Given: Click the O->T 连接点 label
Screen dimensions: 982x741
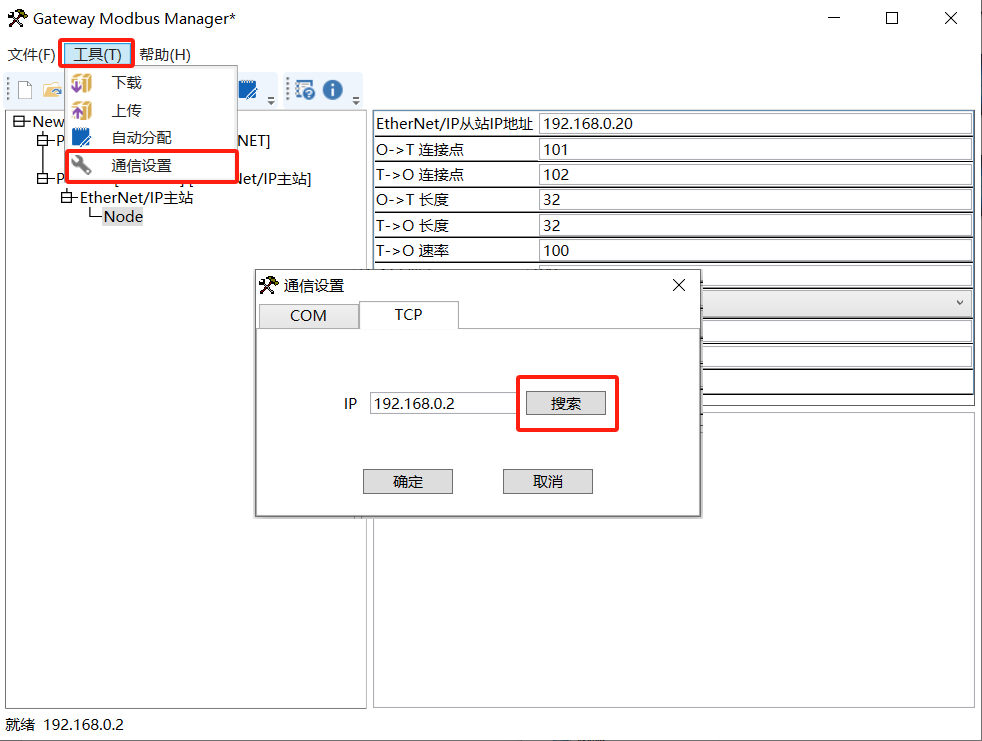Looking at the screenshot, I should [420, 150].
